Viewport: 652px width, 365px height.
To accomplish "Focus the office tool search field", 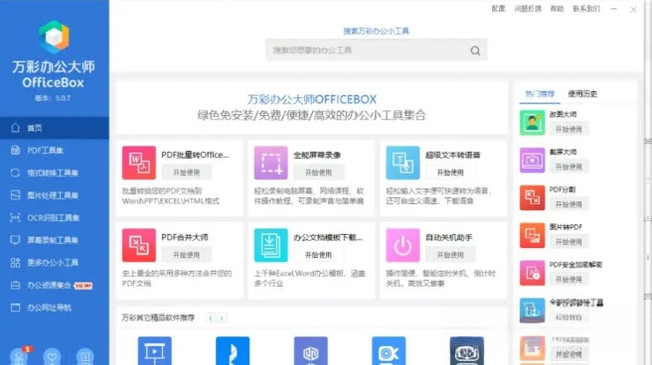I will tap(376, 50).
